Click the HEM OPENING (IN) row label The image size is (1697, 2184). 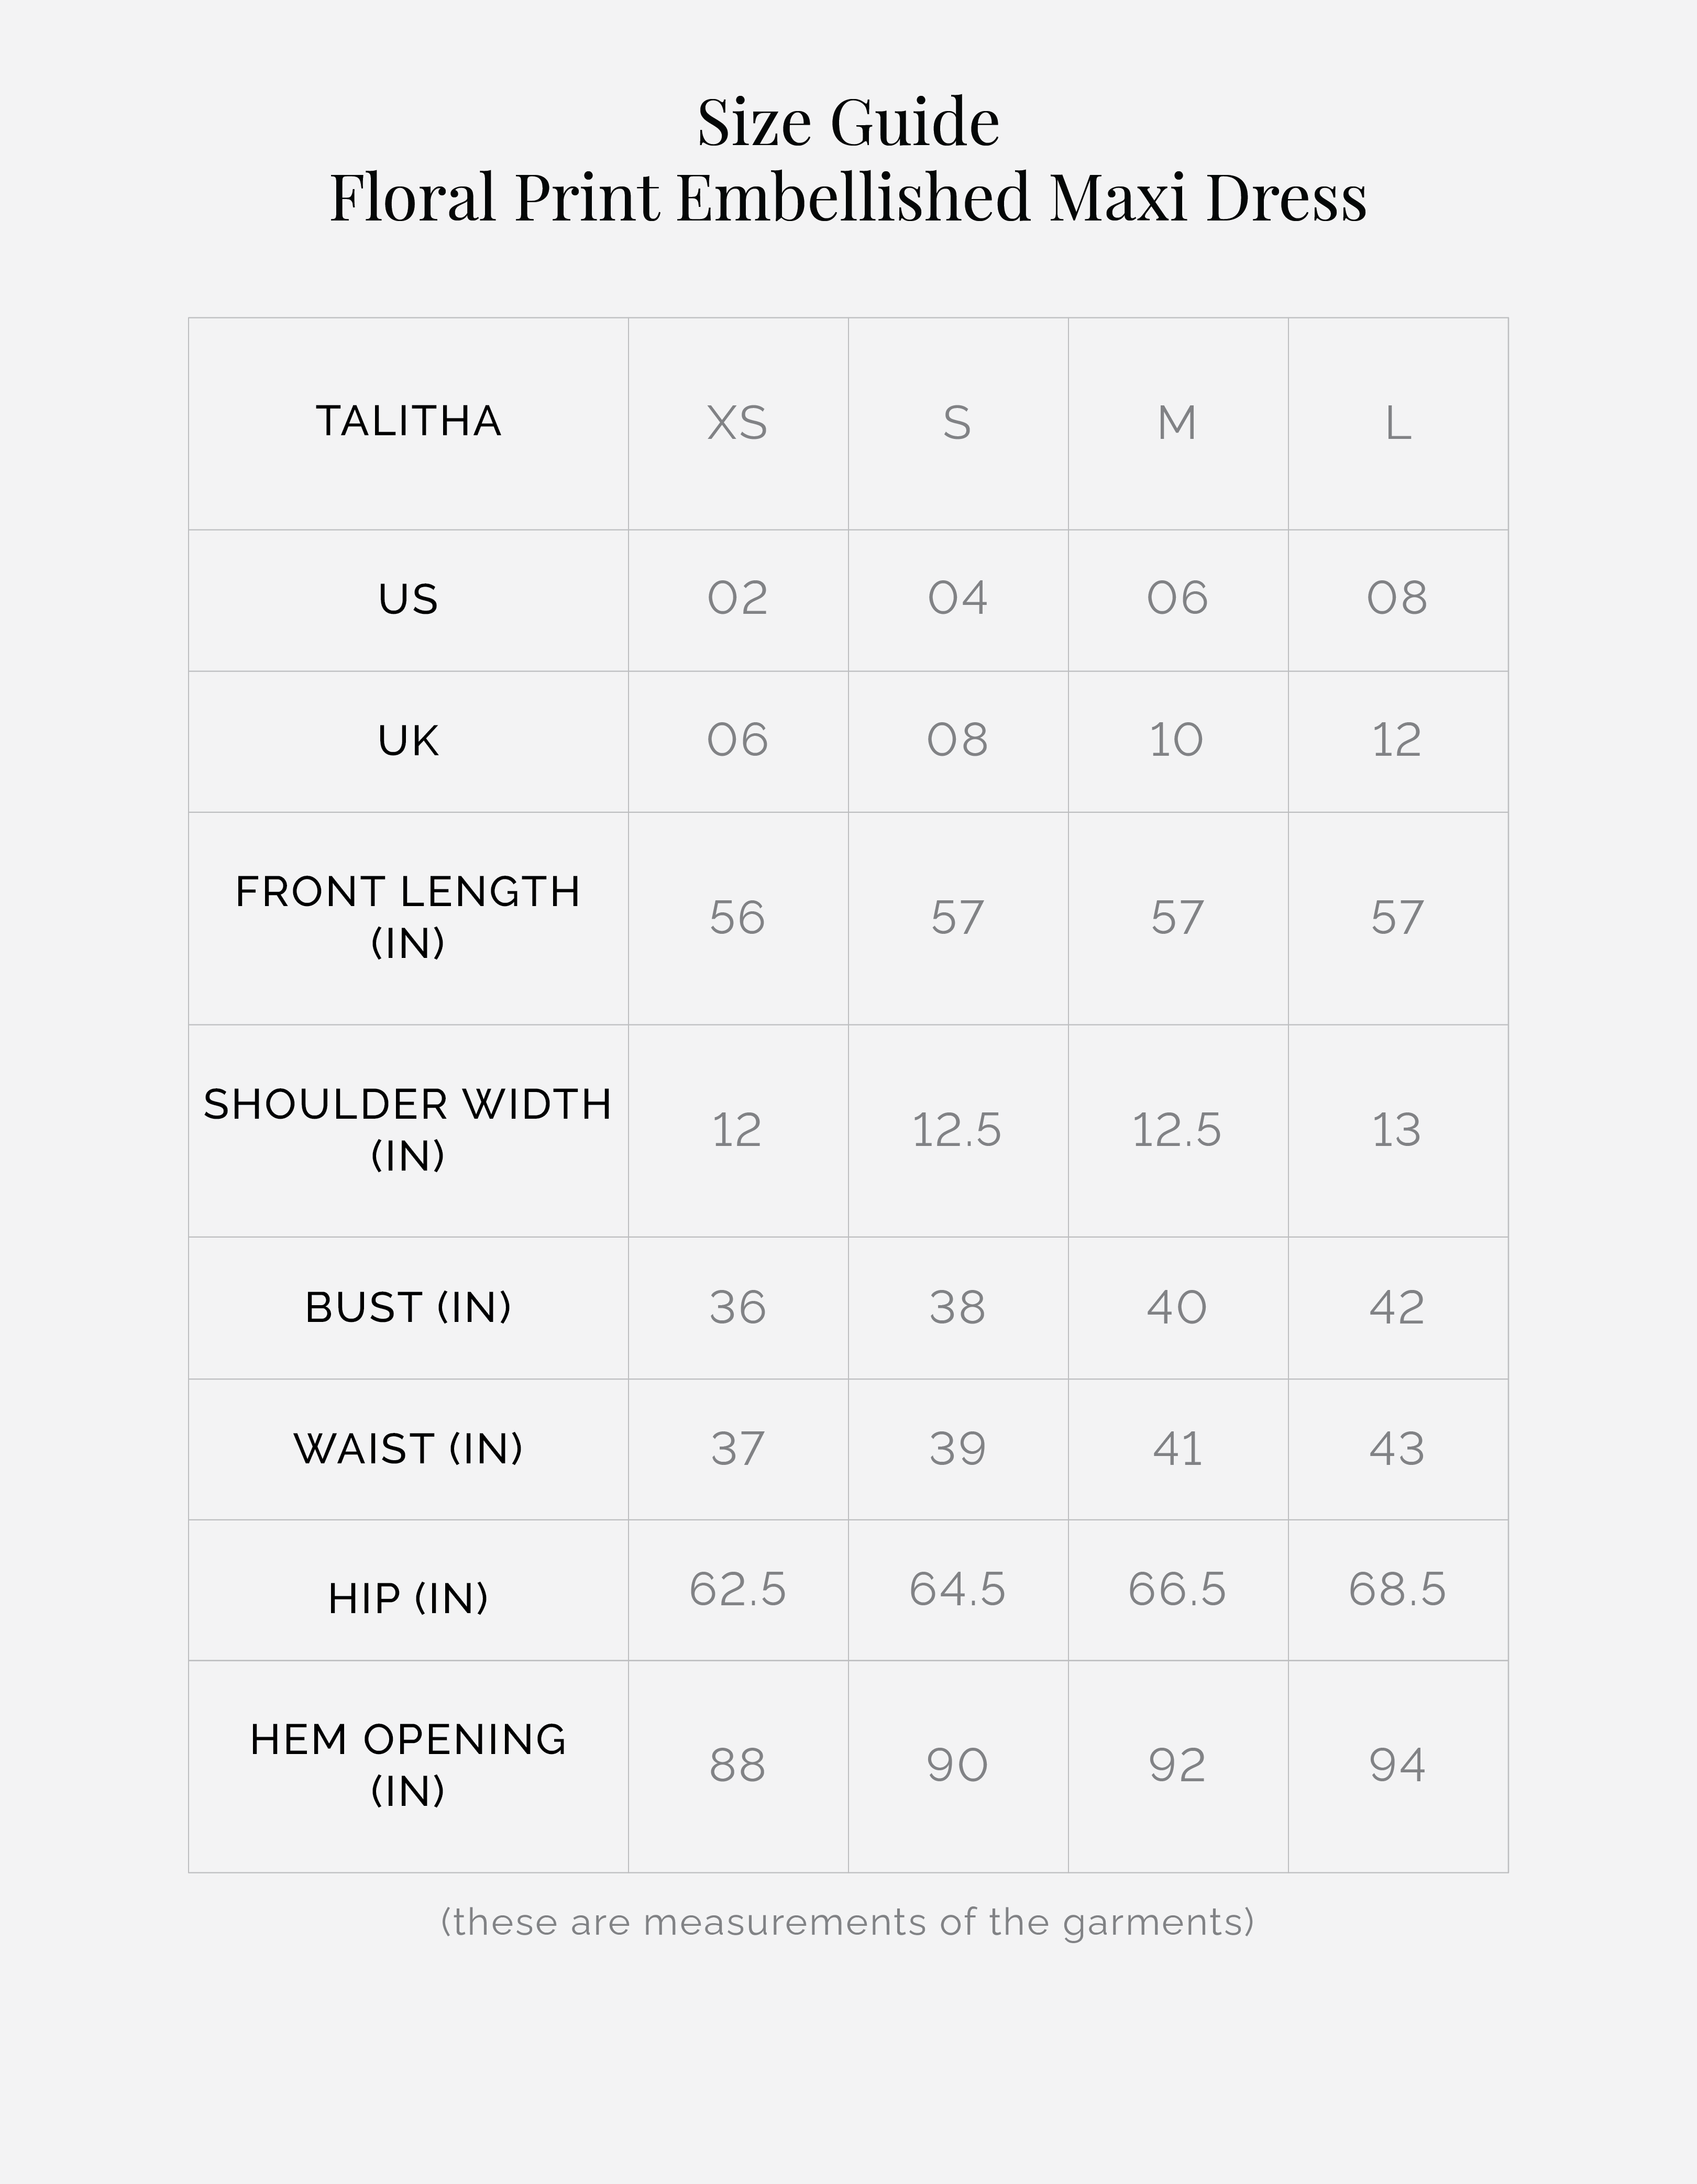point(408,1766)
